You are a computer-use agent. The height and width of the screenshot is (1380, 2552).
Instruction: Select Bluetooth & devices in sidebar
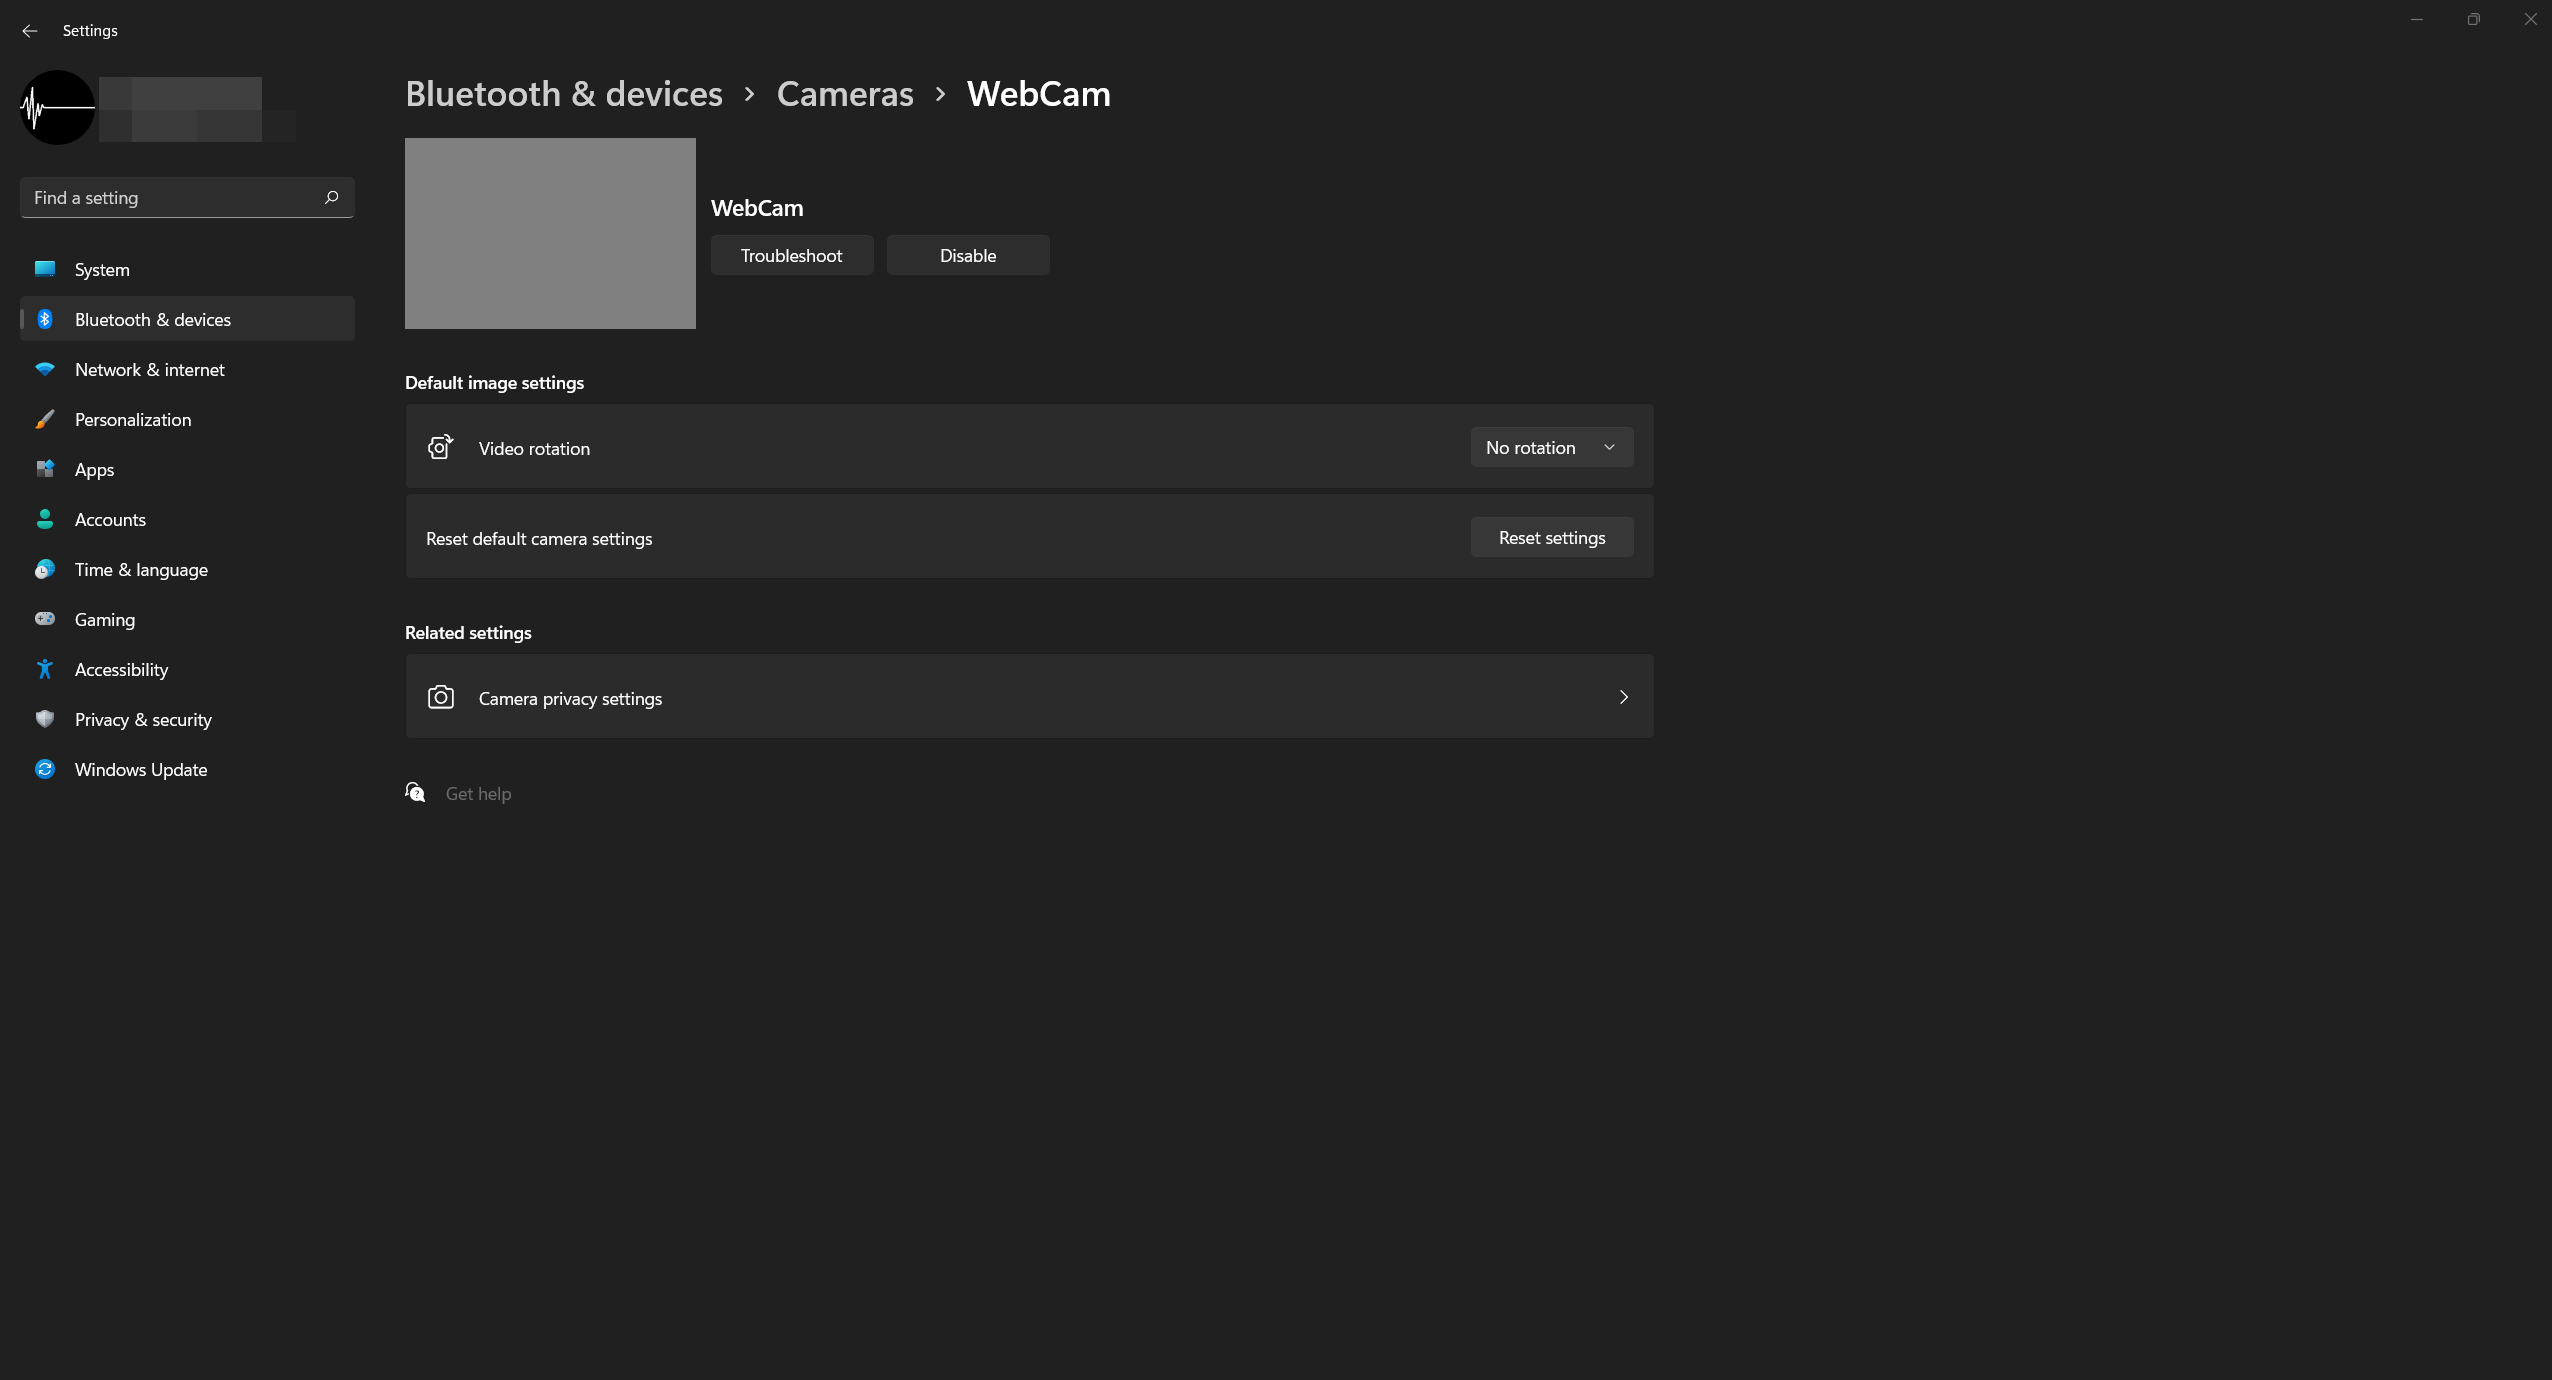point(187,319)
